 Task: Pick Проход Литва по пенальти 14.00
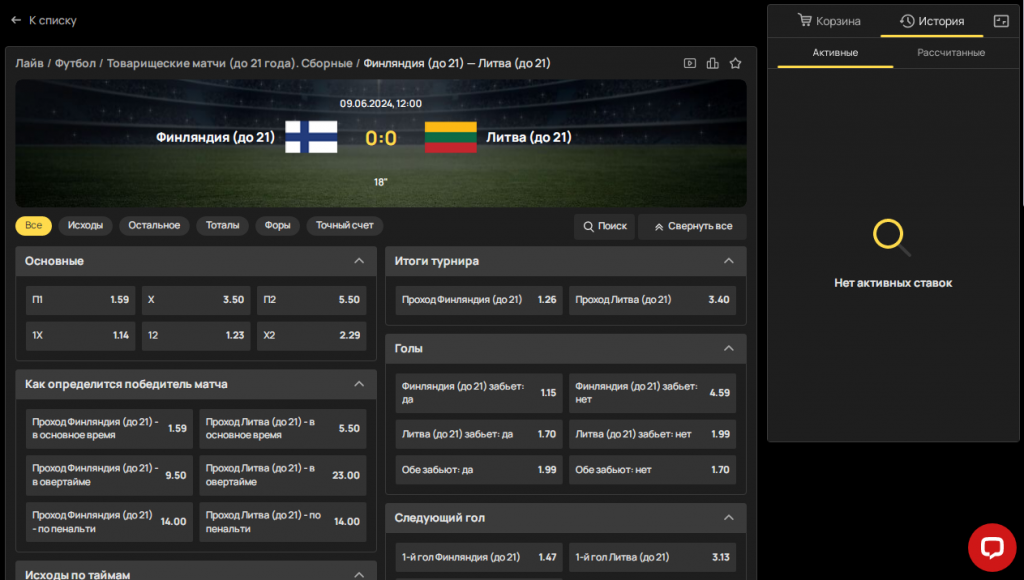point(283,522)
